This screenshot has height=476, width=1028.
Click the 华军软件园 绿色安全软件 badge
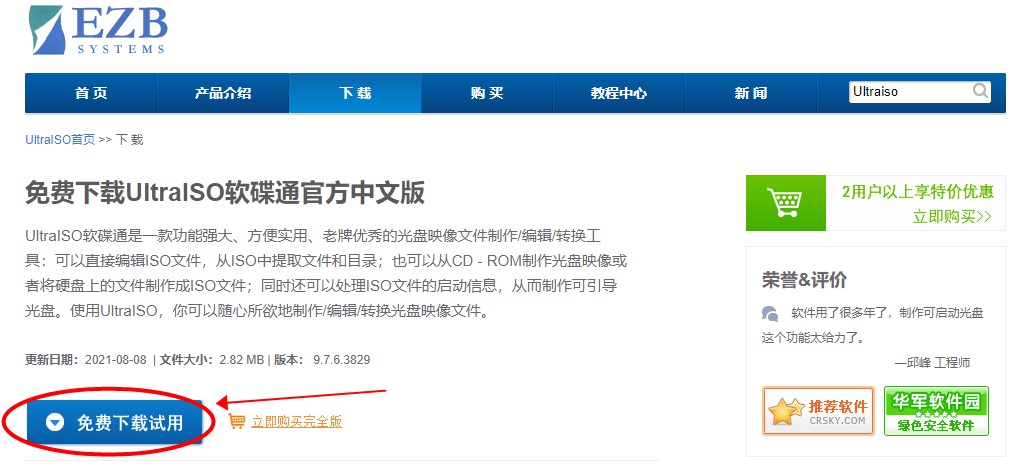click(936, 411)
